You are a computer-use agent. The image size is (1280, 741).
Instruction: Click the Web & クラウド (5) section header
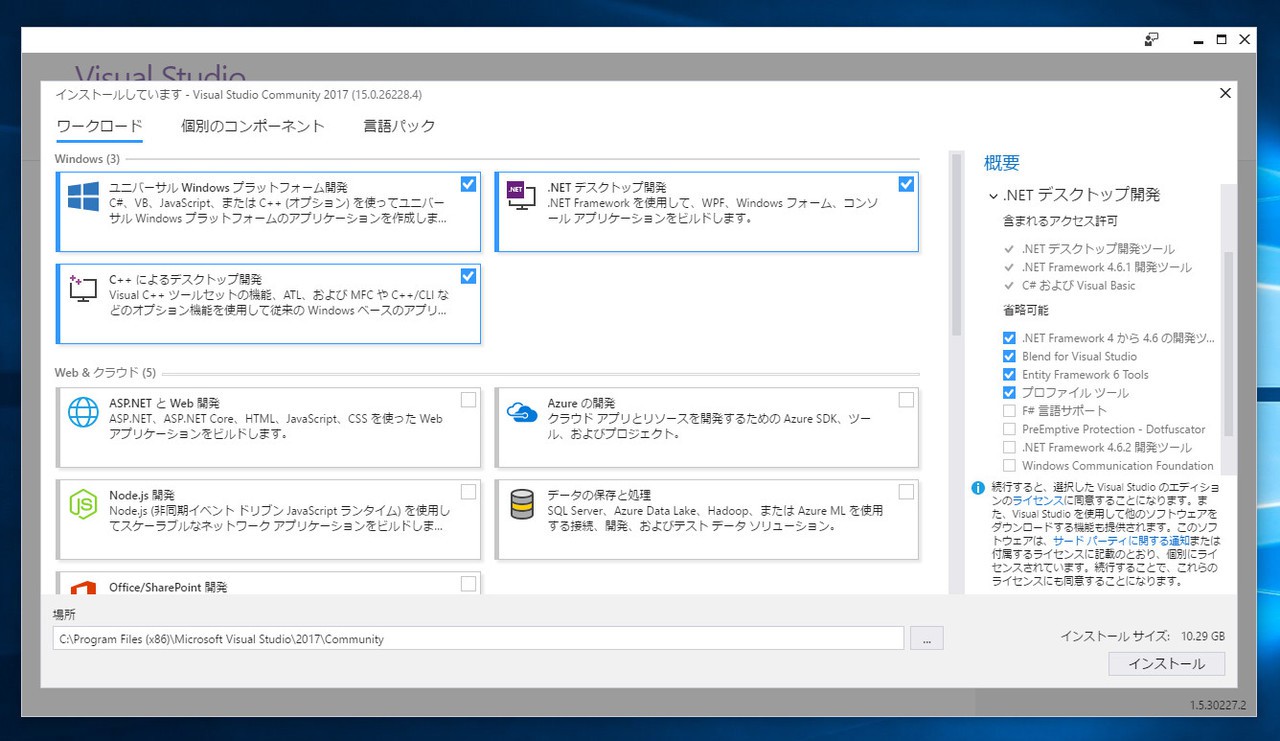click(x=105, y=373)
